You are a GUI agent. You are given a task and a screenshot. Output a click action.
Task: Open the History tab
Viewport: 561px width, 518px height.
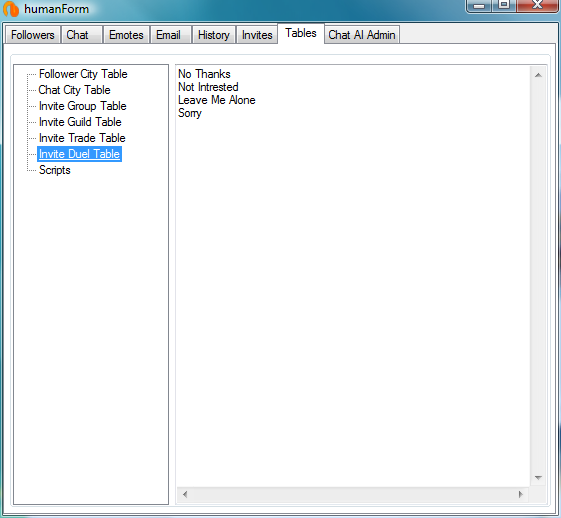pos(214,35)
